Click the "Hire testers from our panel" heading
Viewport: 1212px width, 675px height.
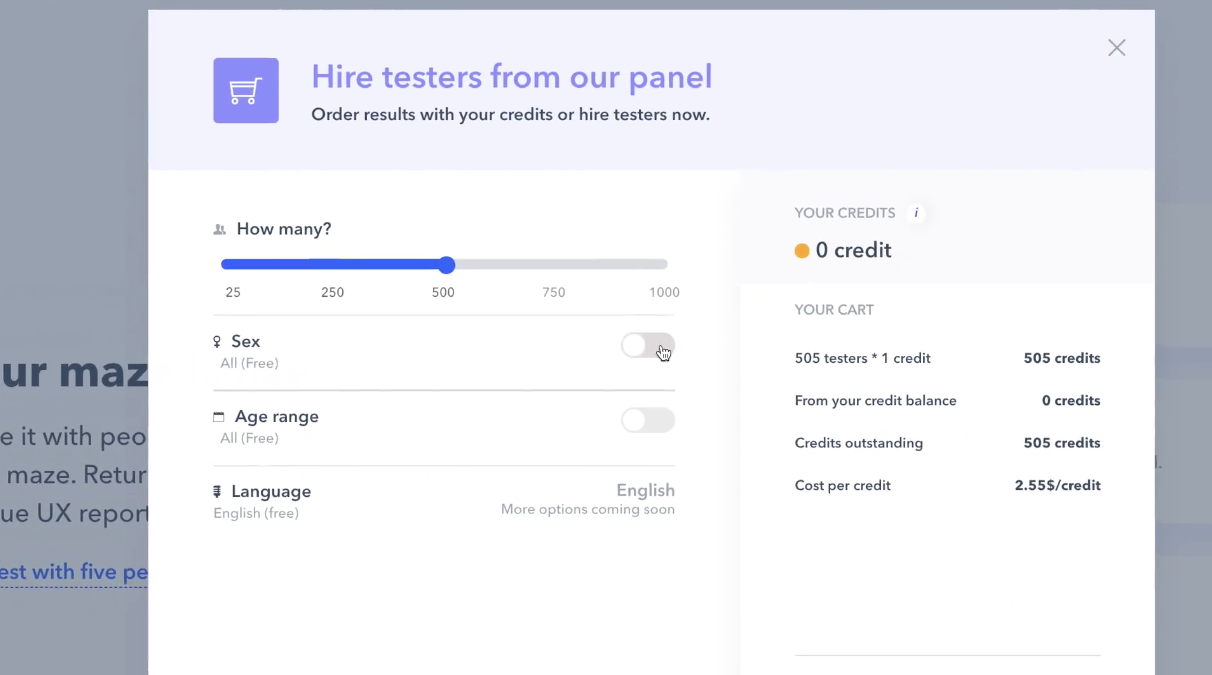coord(511,77)
